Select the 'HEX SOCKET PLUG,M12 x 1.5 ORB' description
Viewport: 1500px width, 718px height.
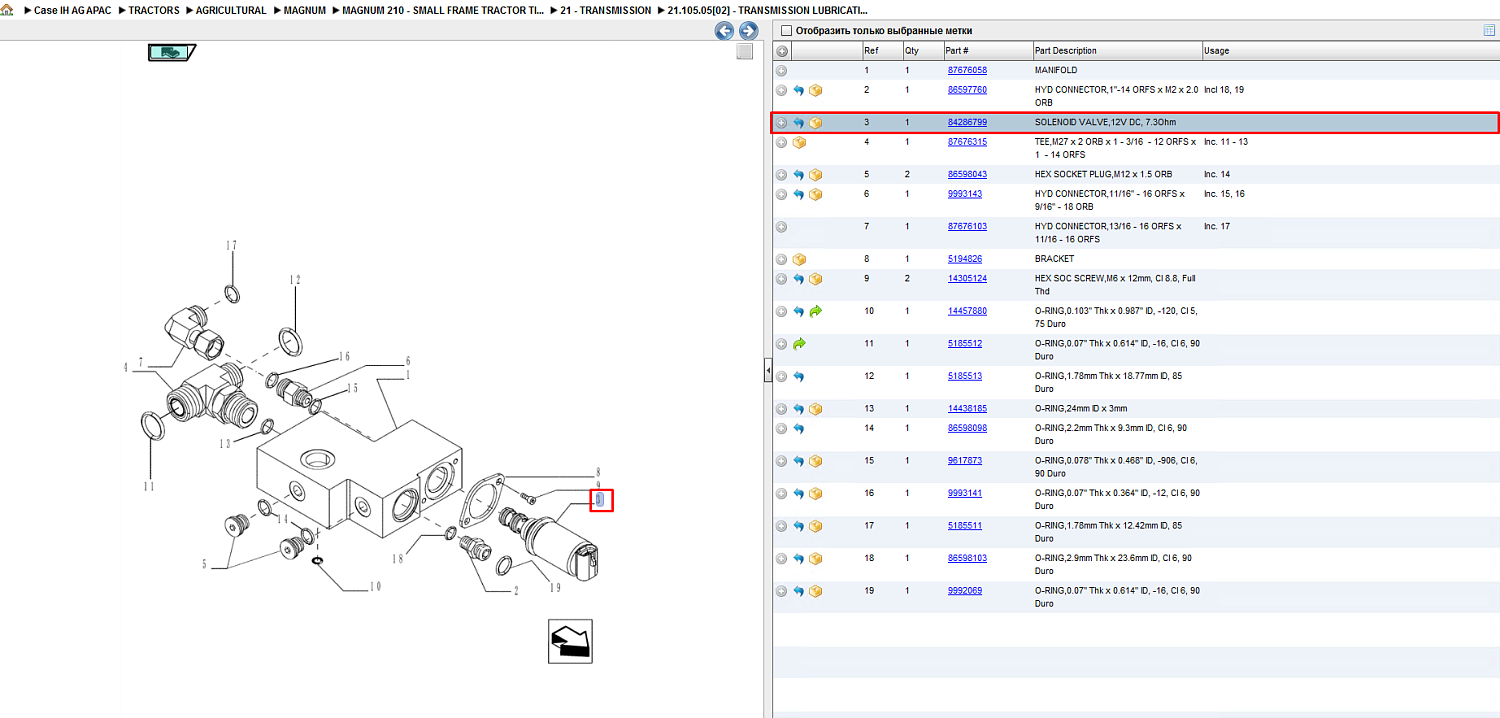[1103, 175]
